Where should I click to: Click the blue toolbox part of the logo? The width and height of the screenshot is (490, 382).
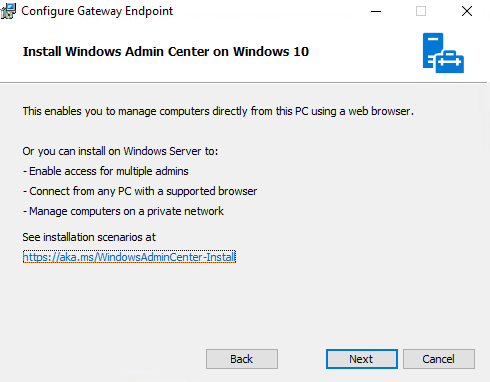click(450, 62)
